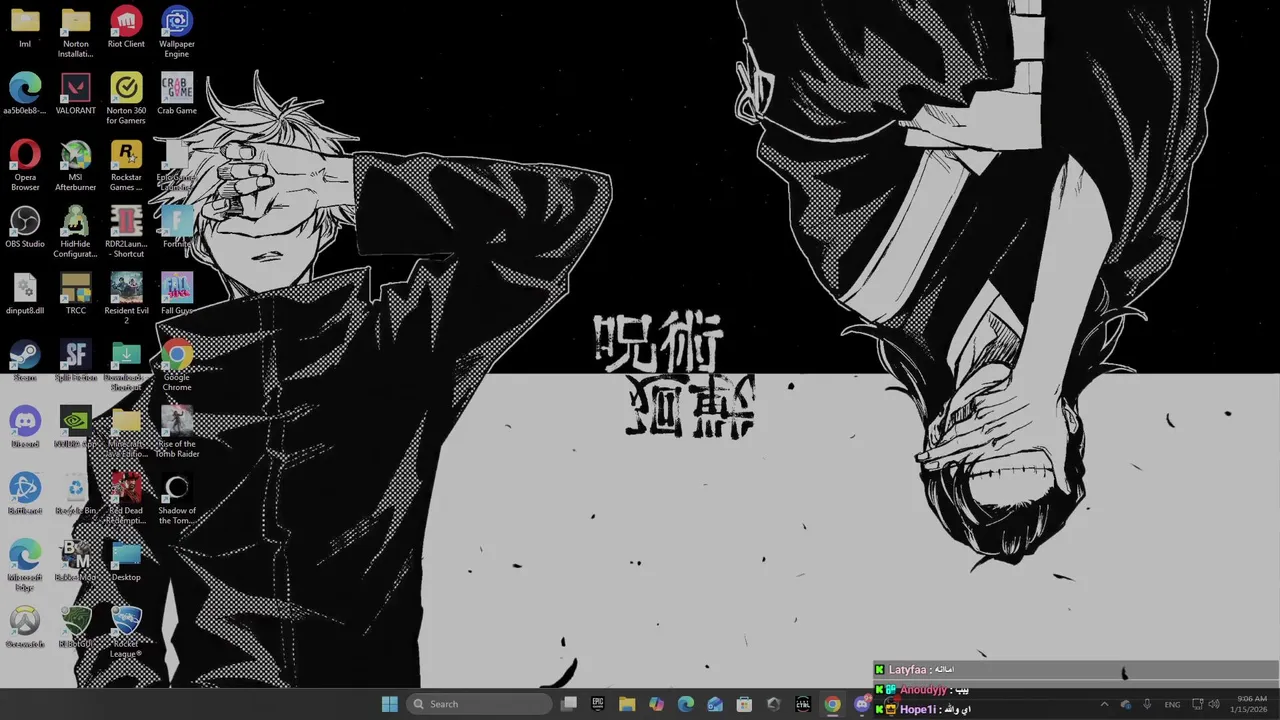Open Norton 360 for Gamers

[126, 99]
